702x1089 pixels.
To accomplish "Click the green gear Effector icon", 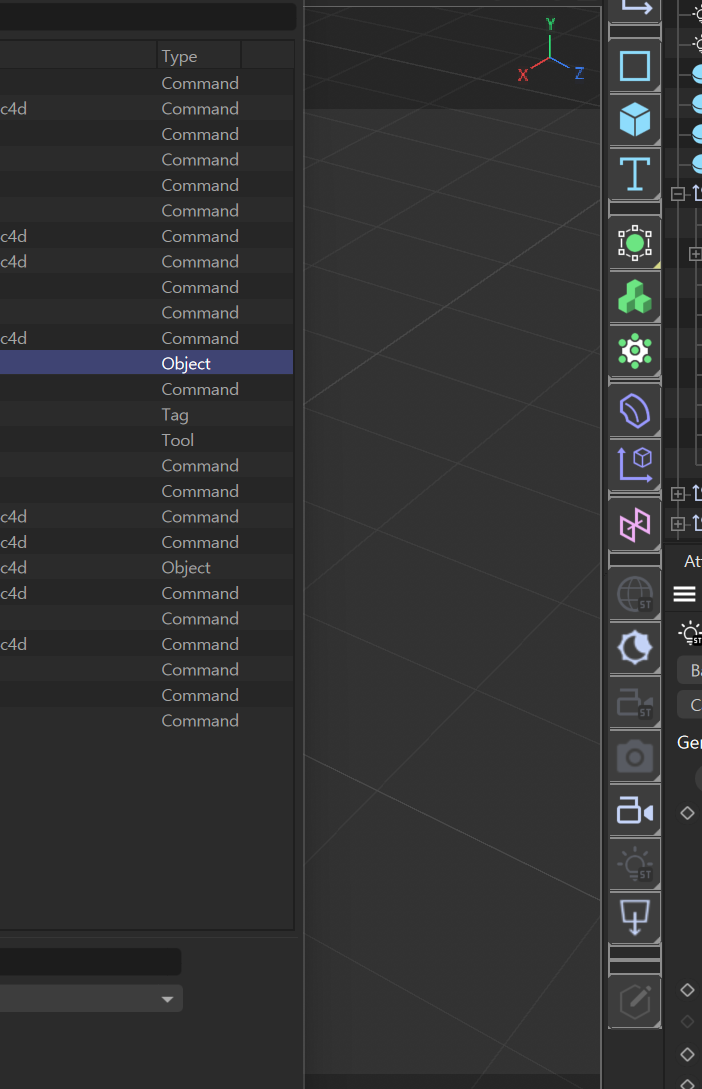I will (635, 350).
